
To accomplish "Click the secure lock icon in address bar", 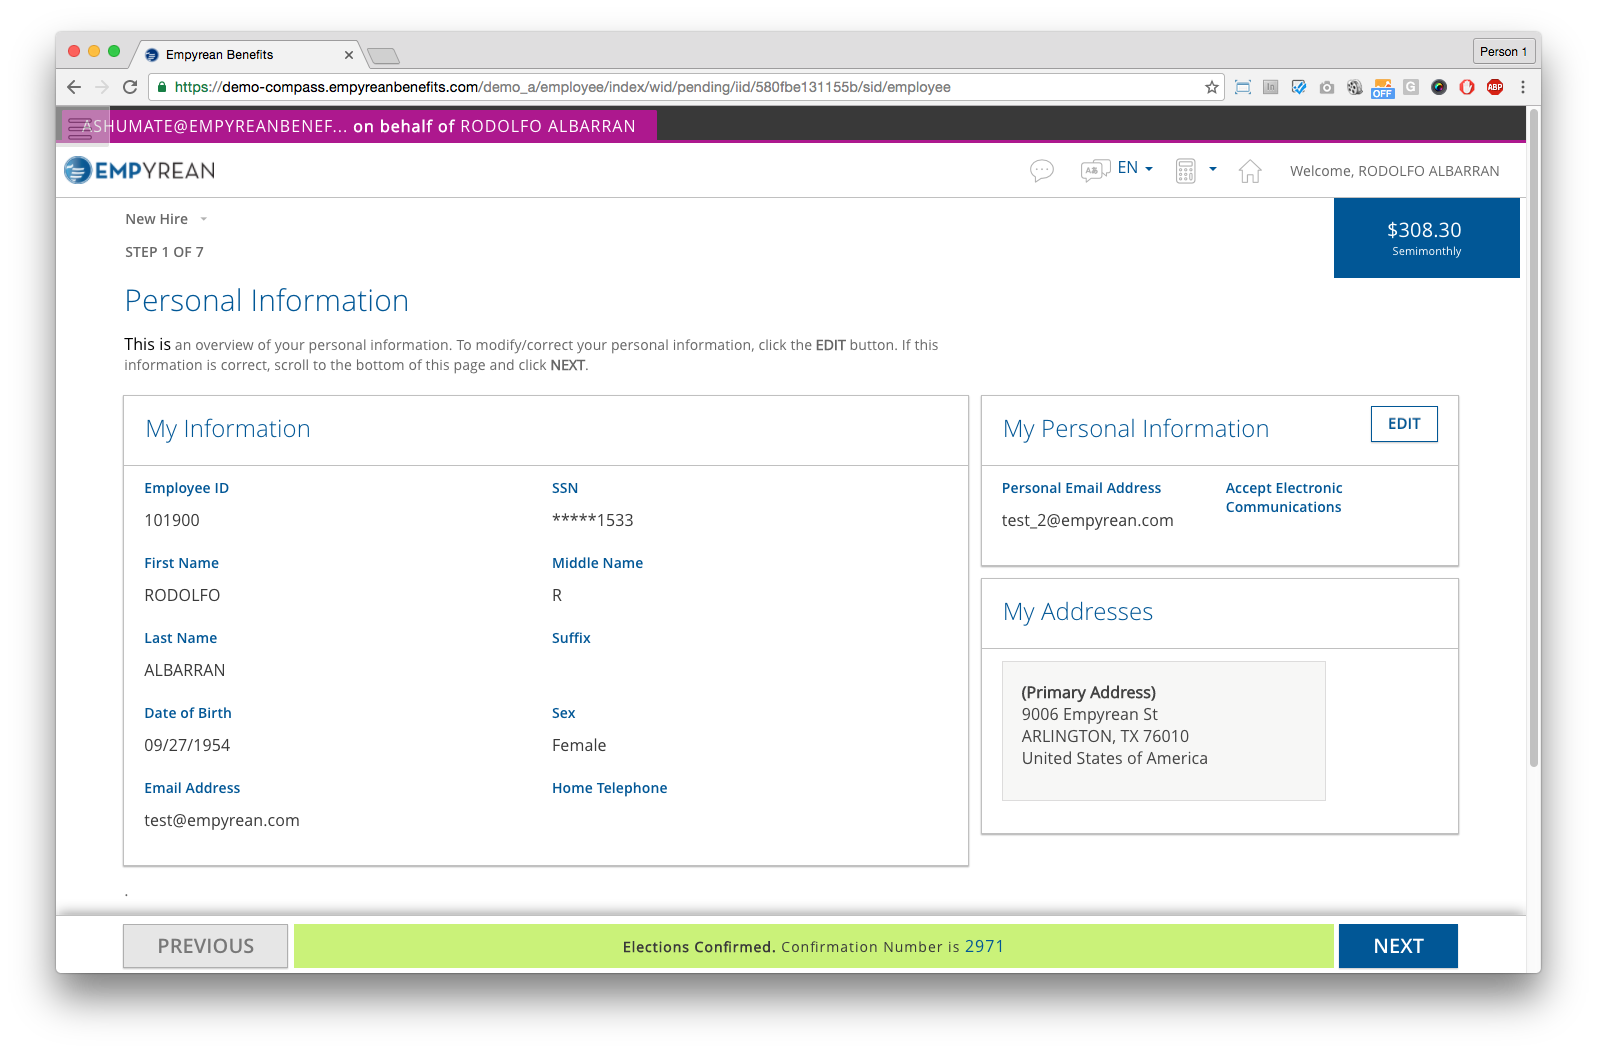I will pyautogui.click(x=162, y=87).
